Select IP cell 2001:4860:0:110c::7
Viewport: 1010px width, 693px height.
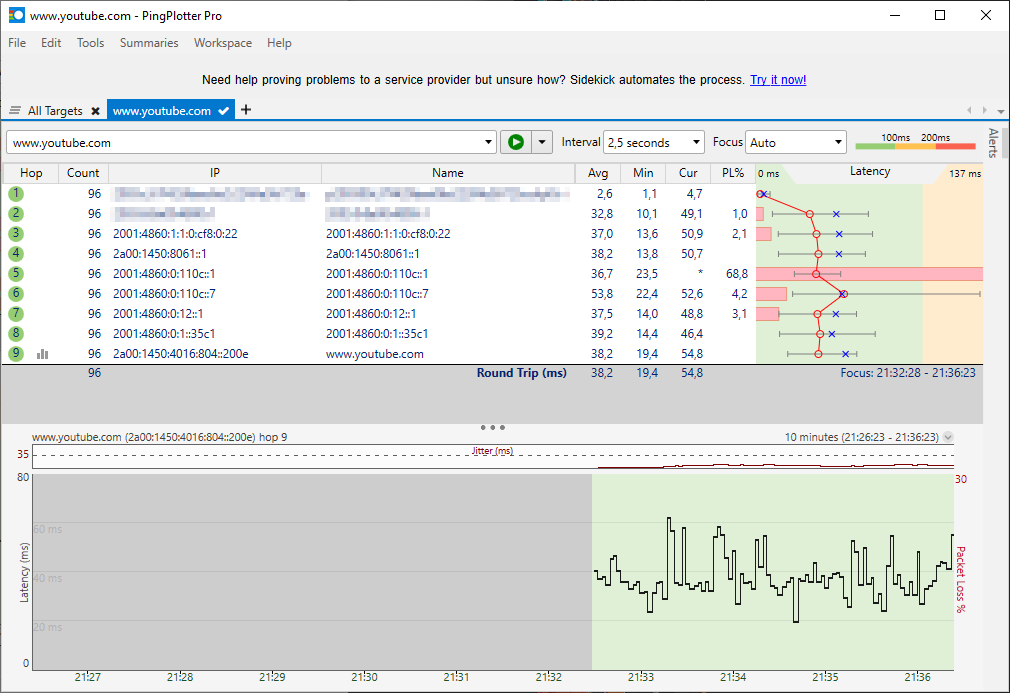[x=164, y=294]
